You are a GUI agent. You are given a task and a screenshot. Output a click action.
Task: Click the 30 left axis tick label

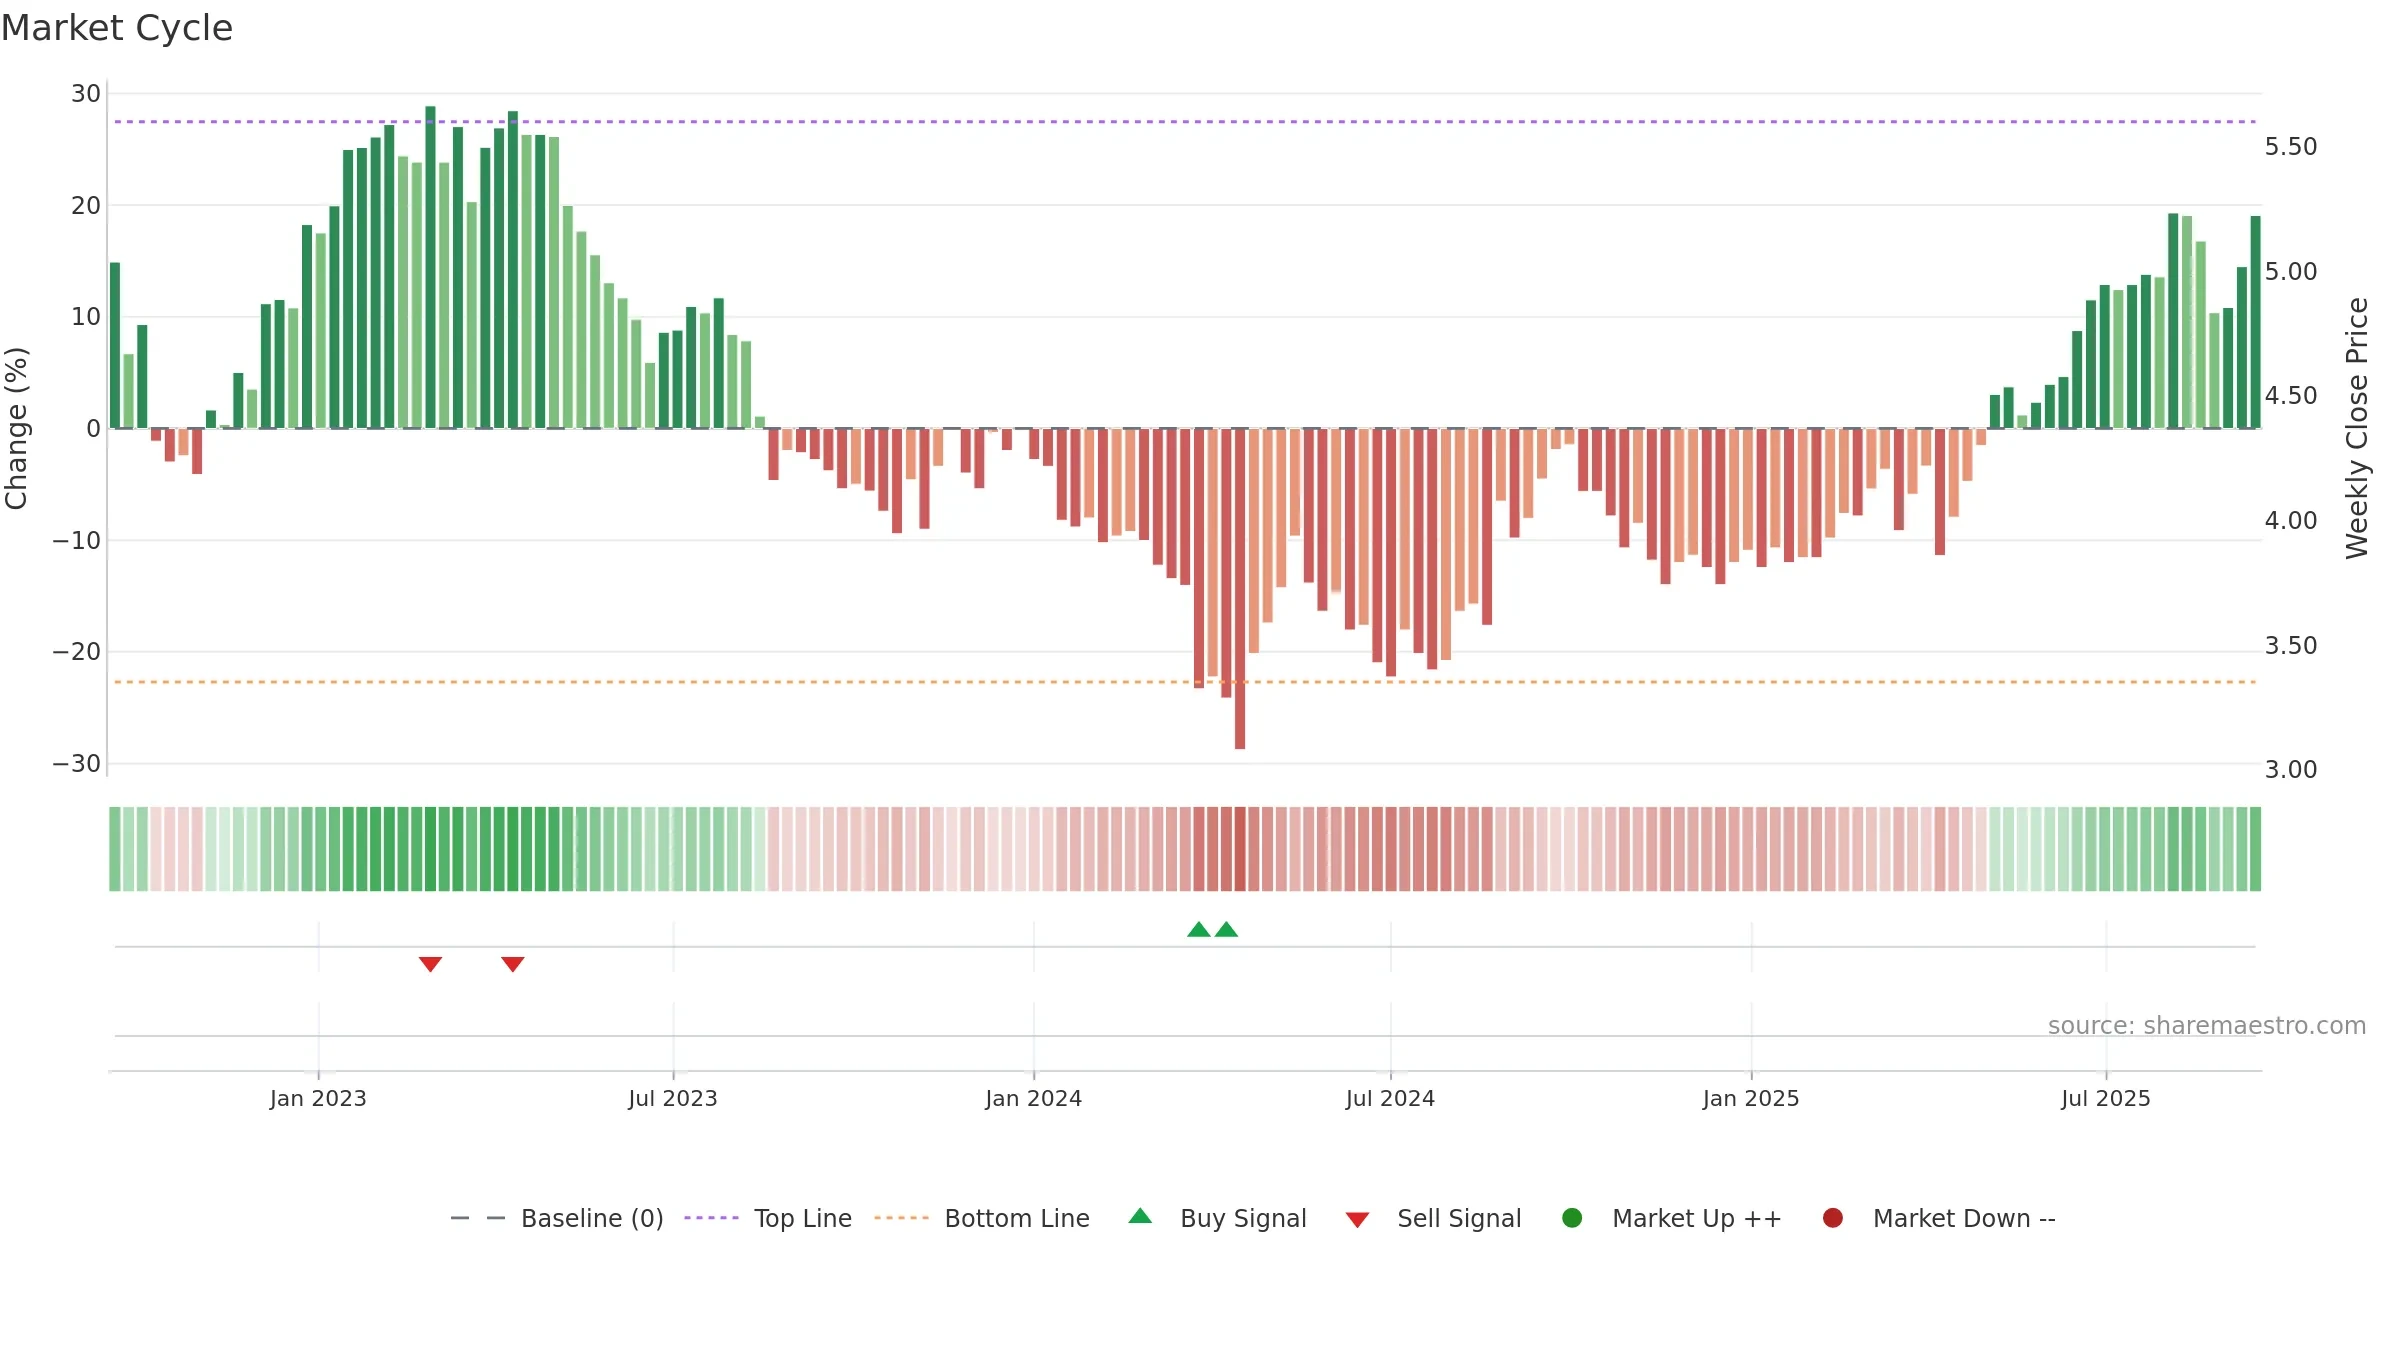point(86,94)
